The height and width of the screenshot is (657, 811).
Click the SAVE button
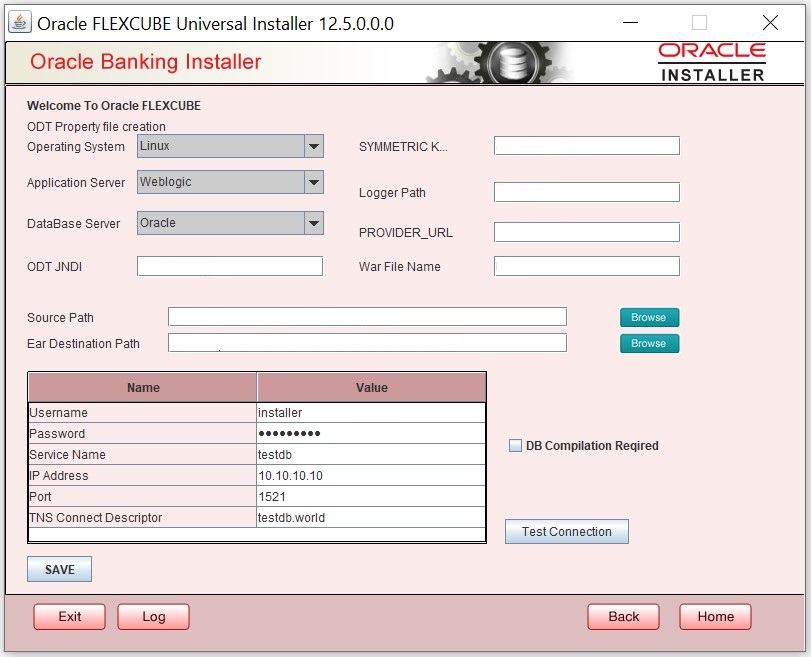(59, 569)
